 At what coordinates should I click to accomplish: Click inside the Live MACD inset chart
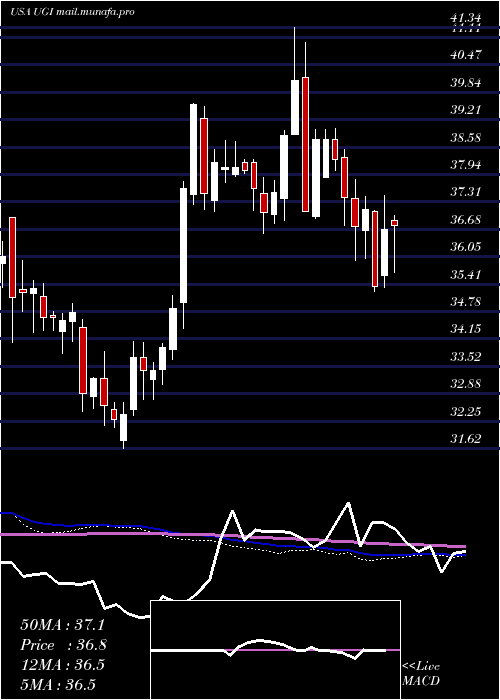[x=275, y=650]
